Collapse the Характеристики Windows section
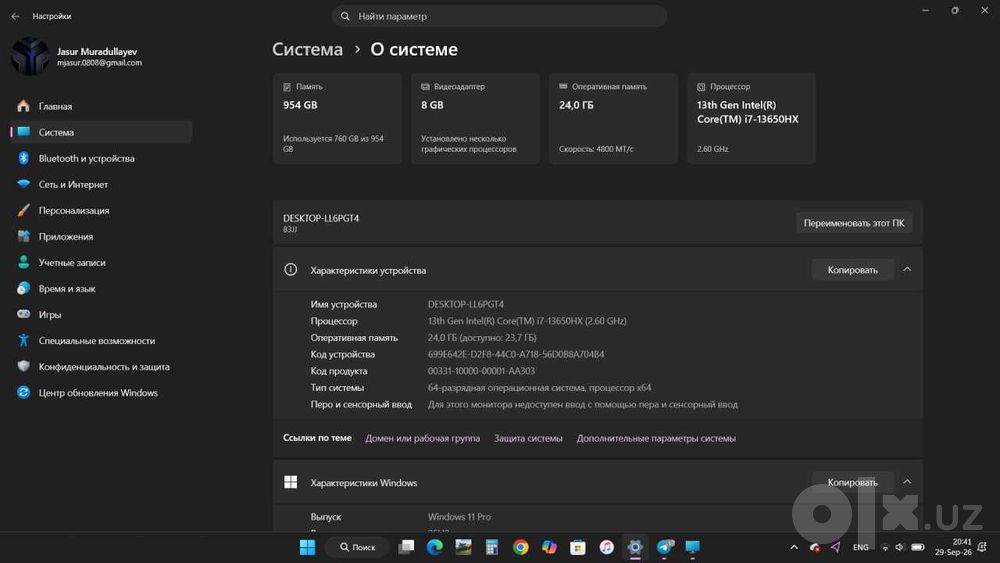 (907, 482)
